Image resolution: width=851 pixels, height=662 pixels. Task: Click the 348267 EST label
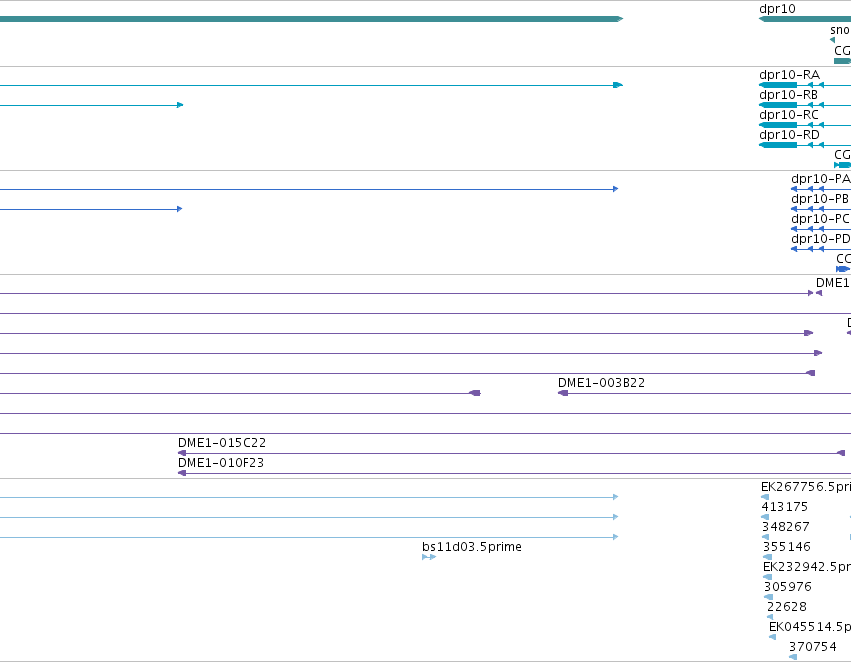click(x=785, y=527)
